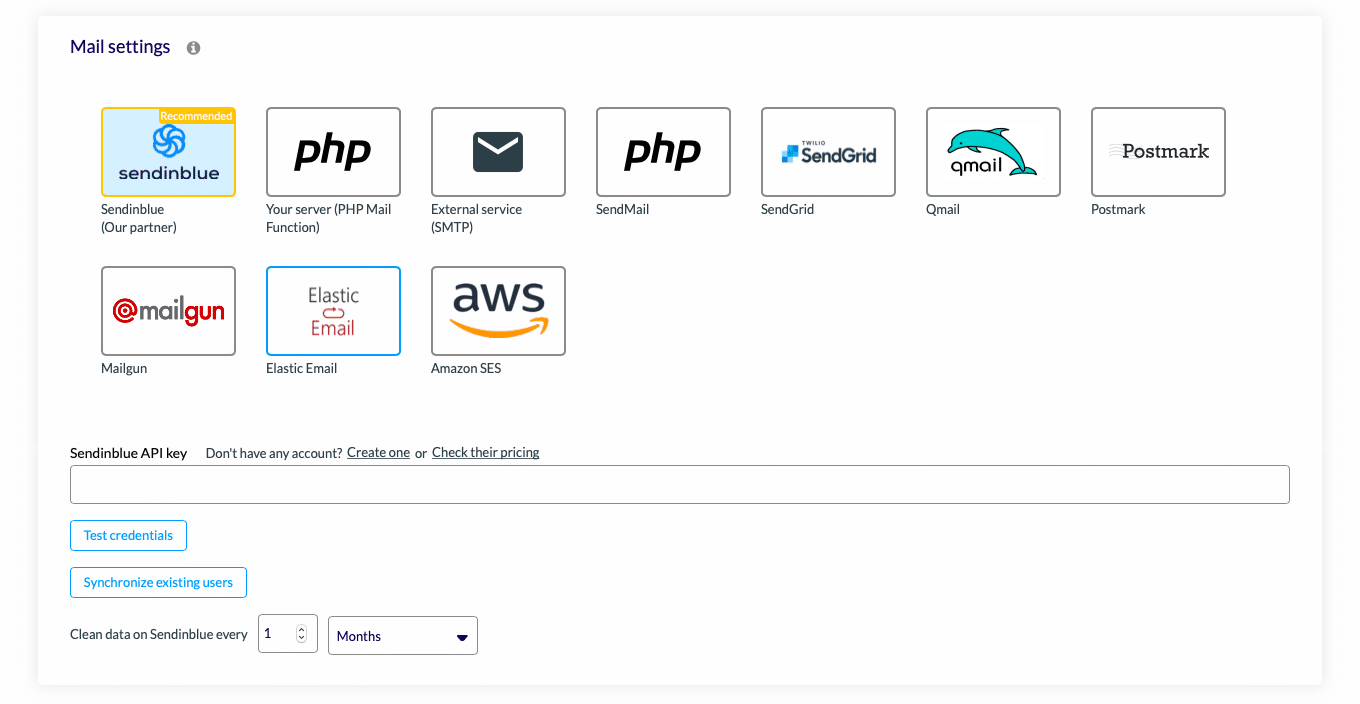
Task: Select the Elastic Email provider tile
Action: coord(333,311)
